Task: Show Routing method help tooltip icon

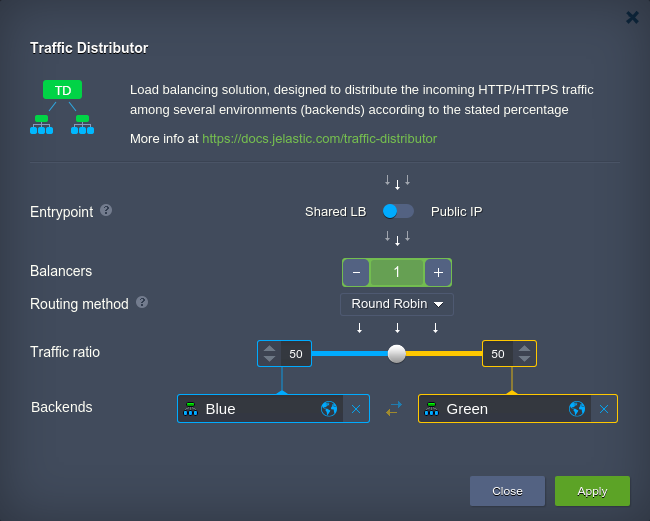Action: click(142, 302)
